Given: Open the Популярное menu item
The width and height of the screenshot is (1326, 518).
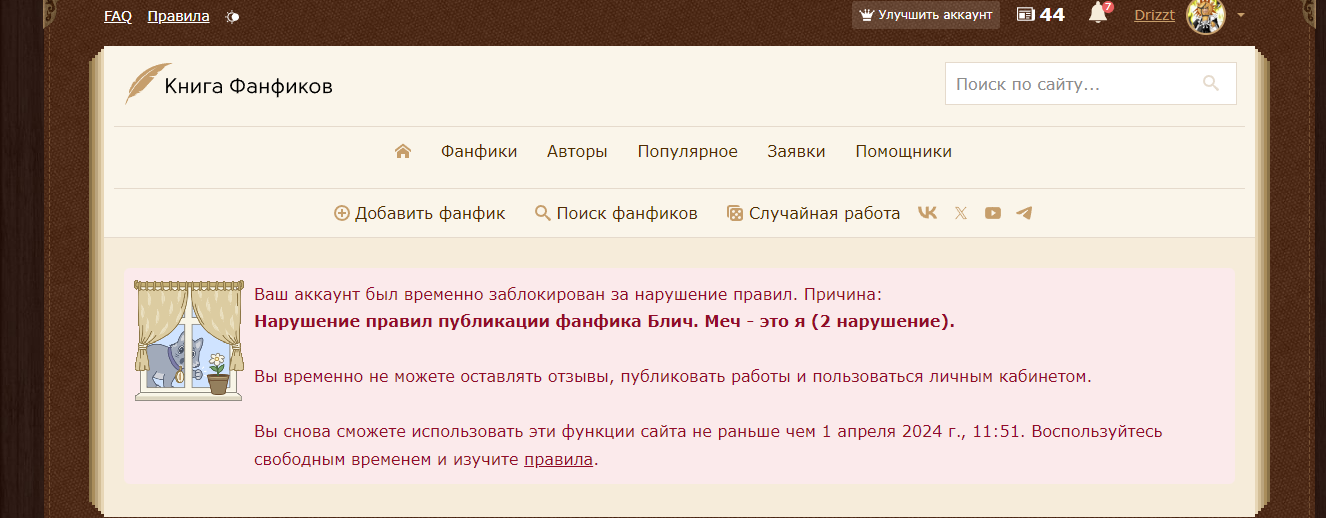Looking at the screenshot, I should (x=687, y=152).
